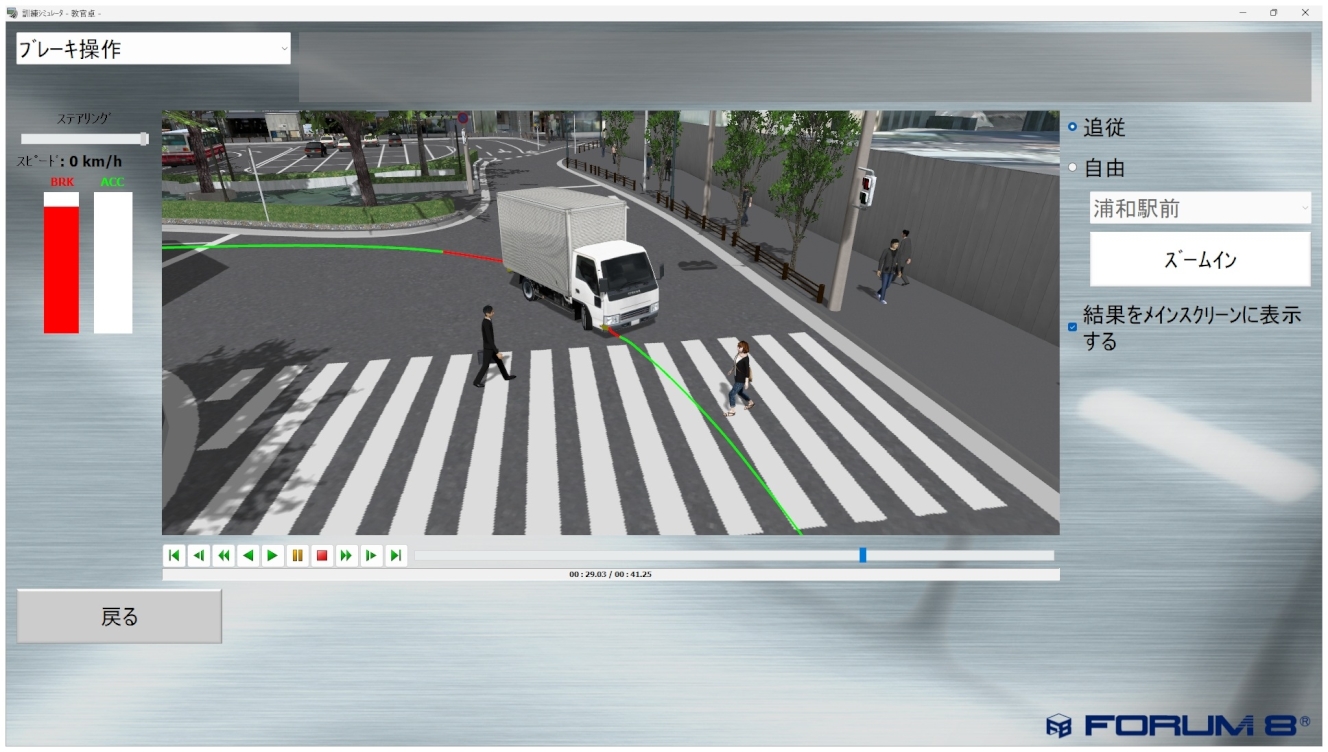Jump to the start of the replay
The height and width of the screenshot is (752, 1328).
[174, 556]
